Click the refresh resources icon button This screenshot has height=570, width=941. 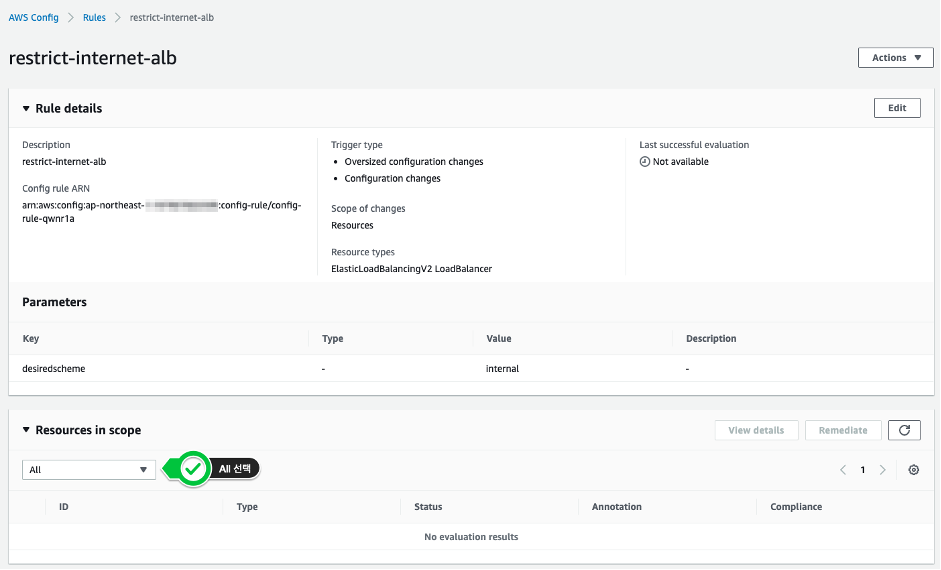(904, 430)
